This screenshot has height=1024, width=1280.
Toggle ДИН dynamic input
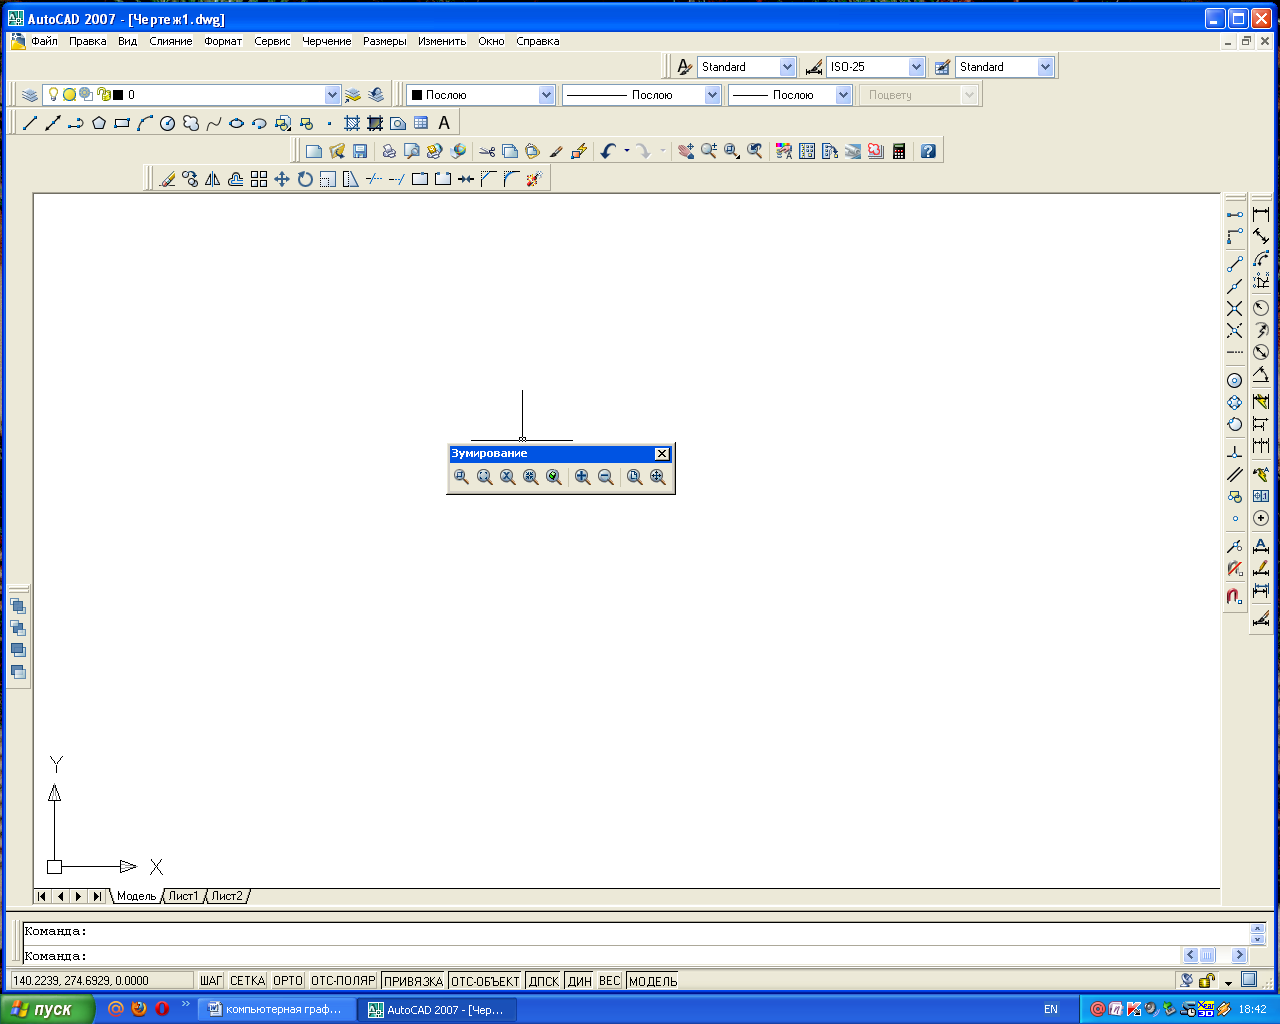580,981
